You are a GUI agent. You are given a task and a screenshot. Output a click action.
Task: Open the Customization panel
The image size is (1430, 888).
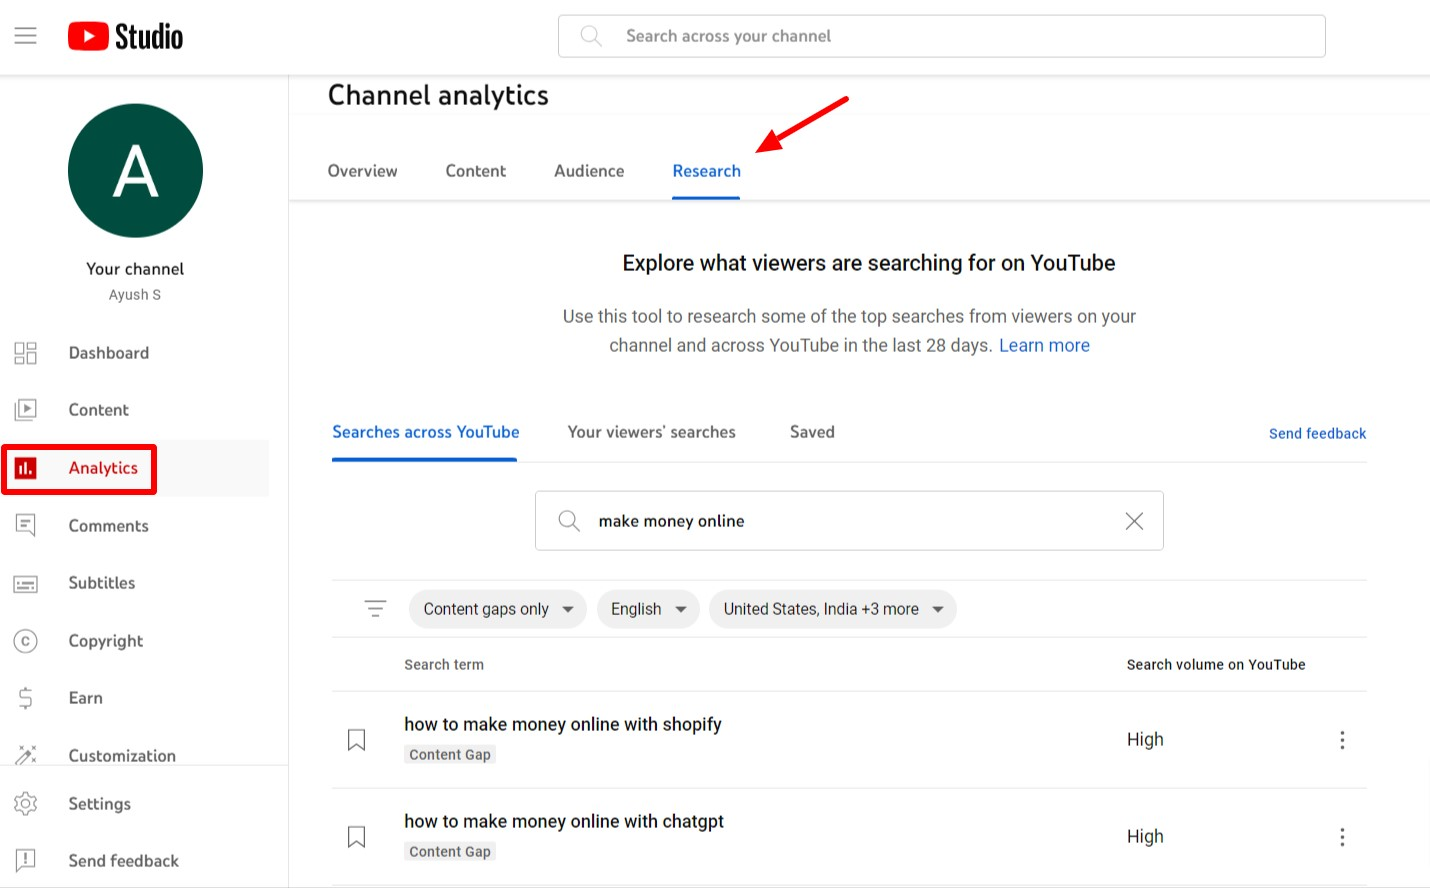coord(121,755)
